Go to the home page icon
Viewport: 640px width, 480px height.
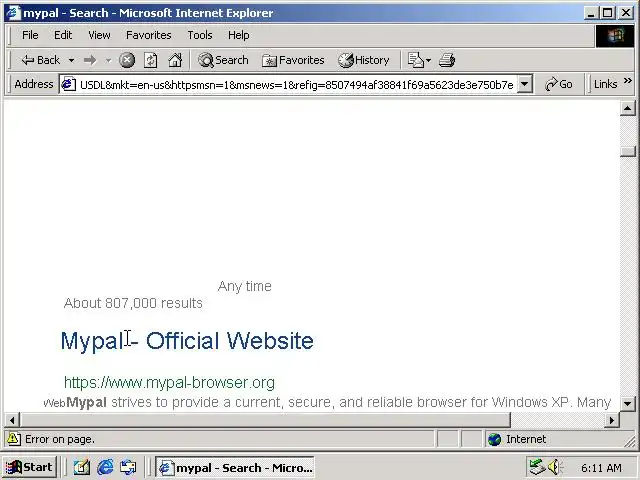point(175,60)
